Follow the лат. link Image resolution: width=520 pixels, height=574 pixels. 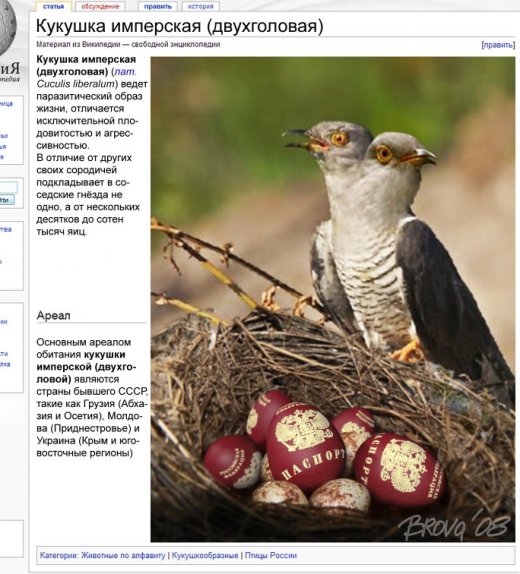point(125,71)
